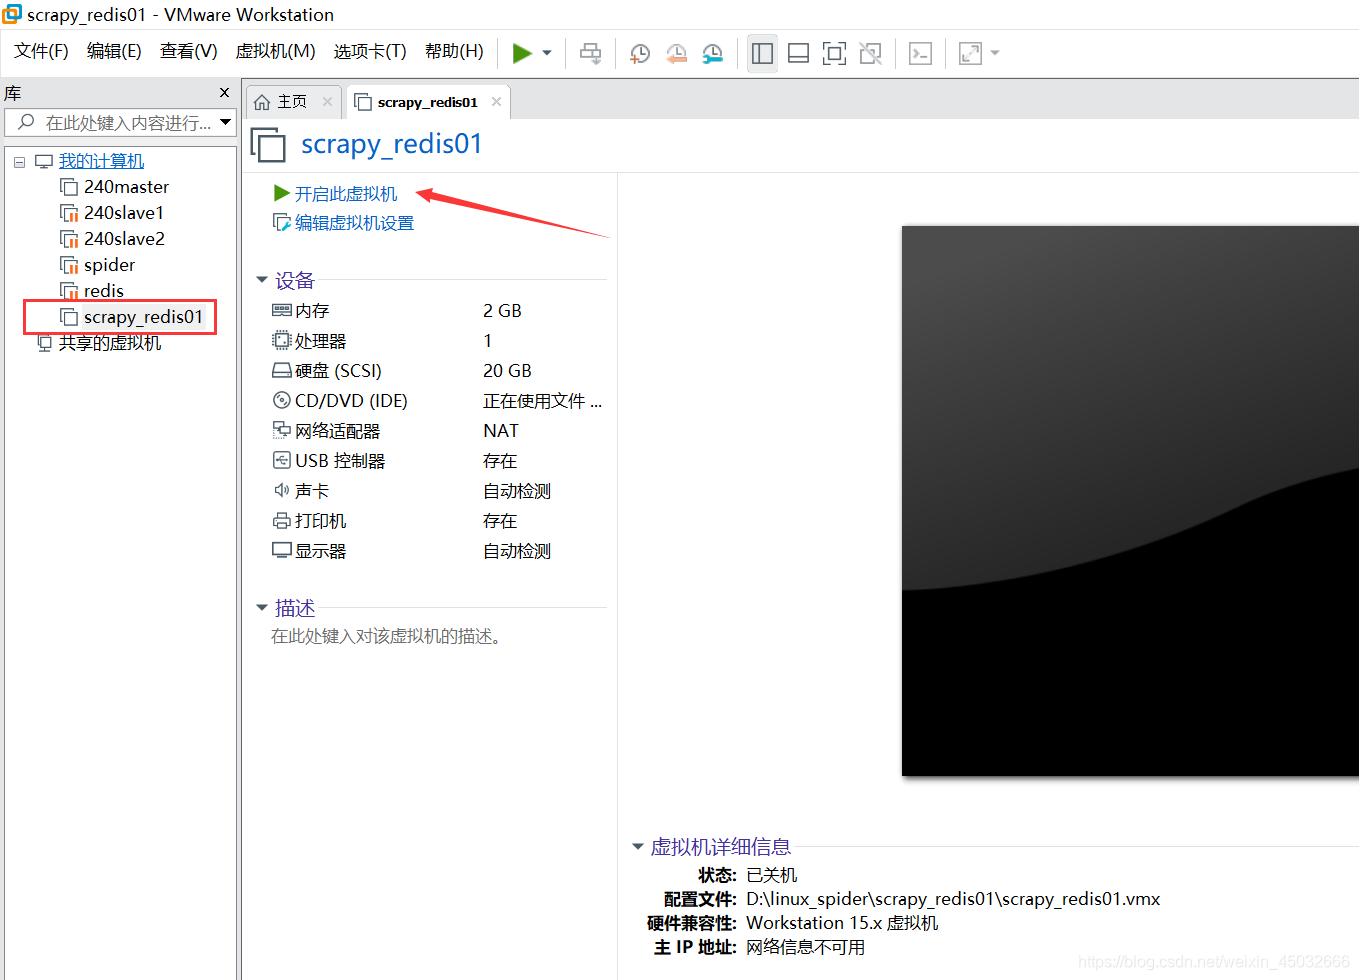The height and width of the screenshot is (980, 1359).
Task: Open the 打印机 printer device entry
Action: pyautogui.click(x=320, y=521)
